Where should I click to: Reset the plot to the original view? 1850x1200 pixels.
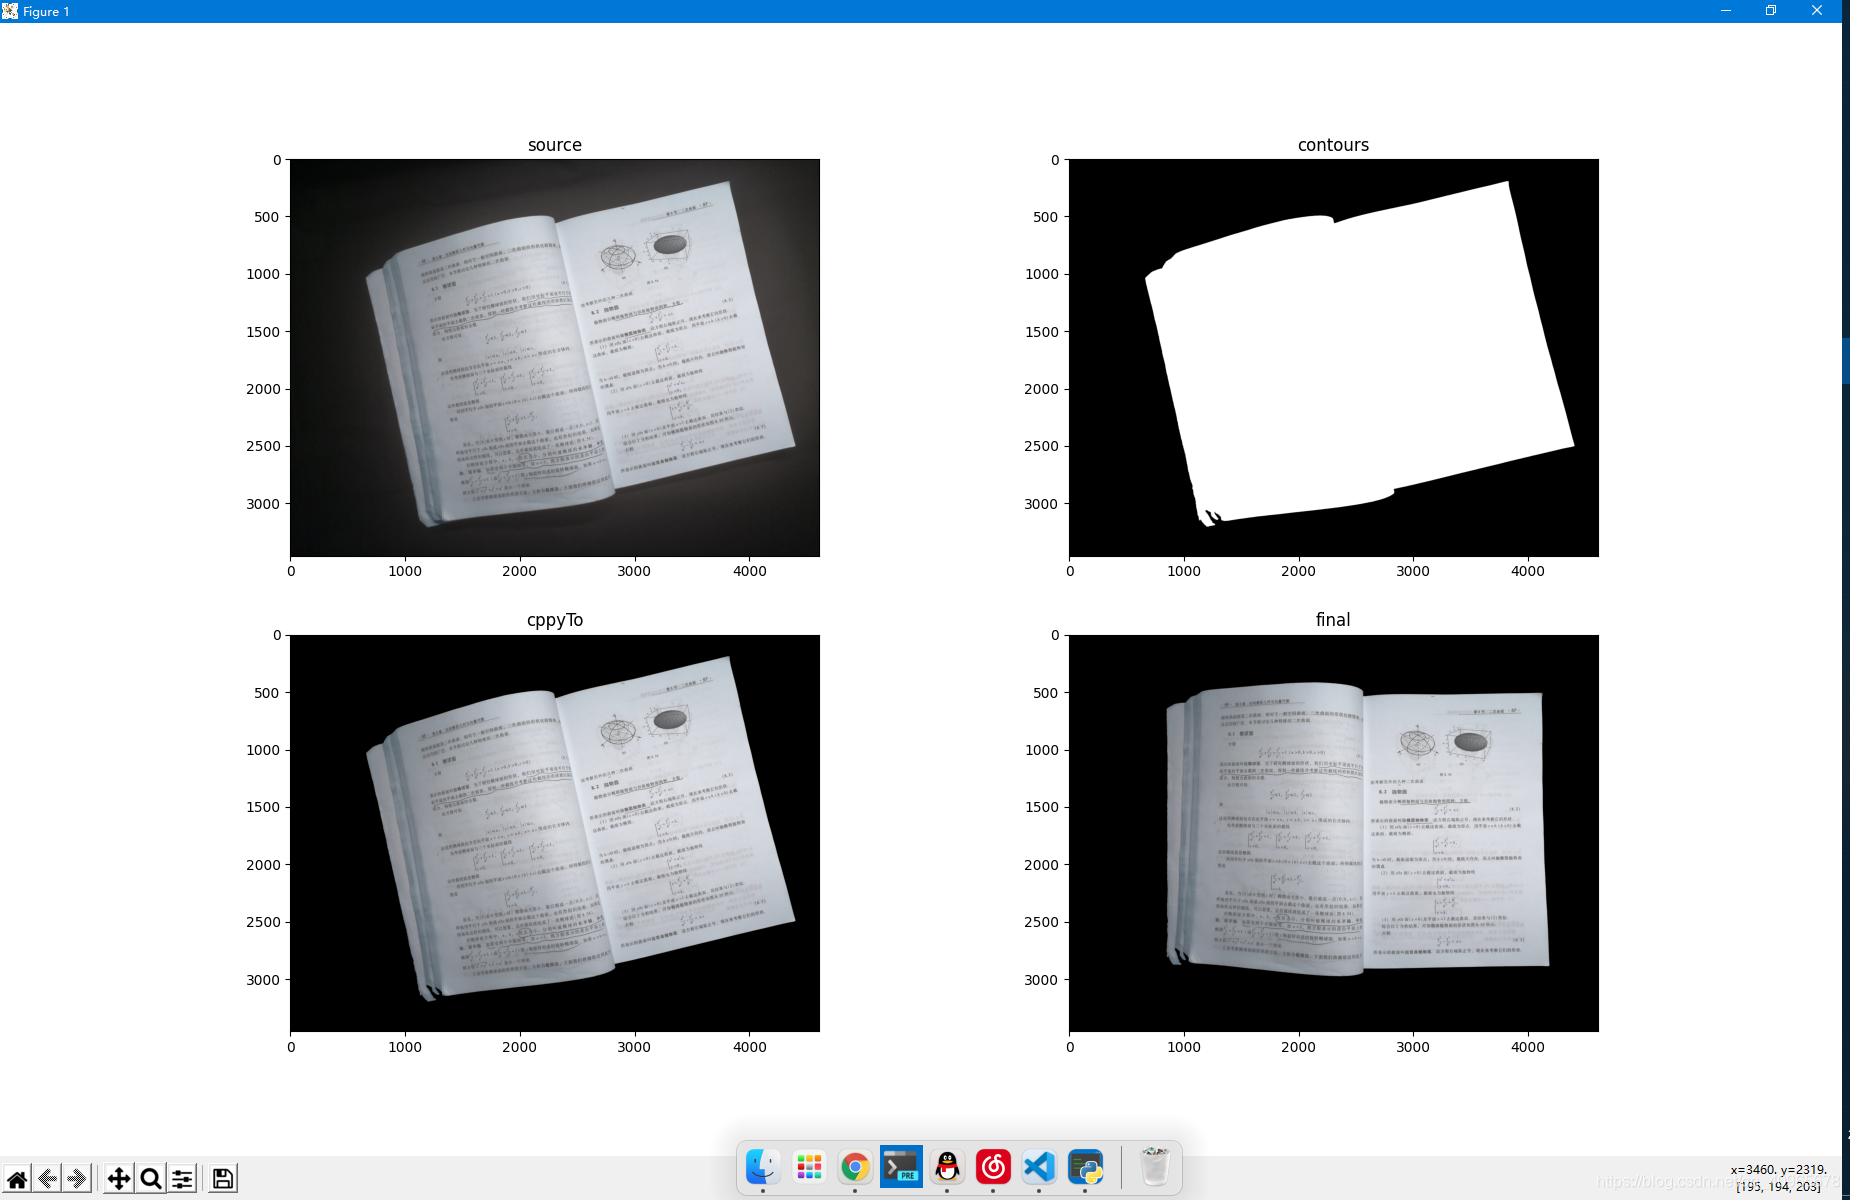17,1179
